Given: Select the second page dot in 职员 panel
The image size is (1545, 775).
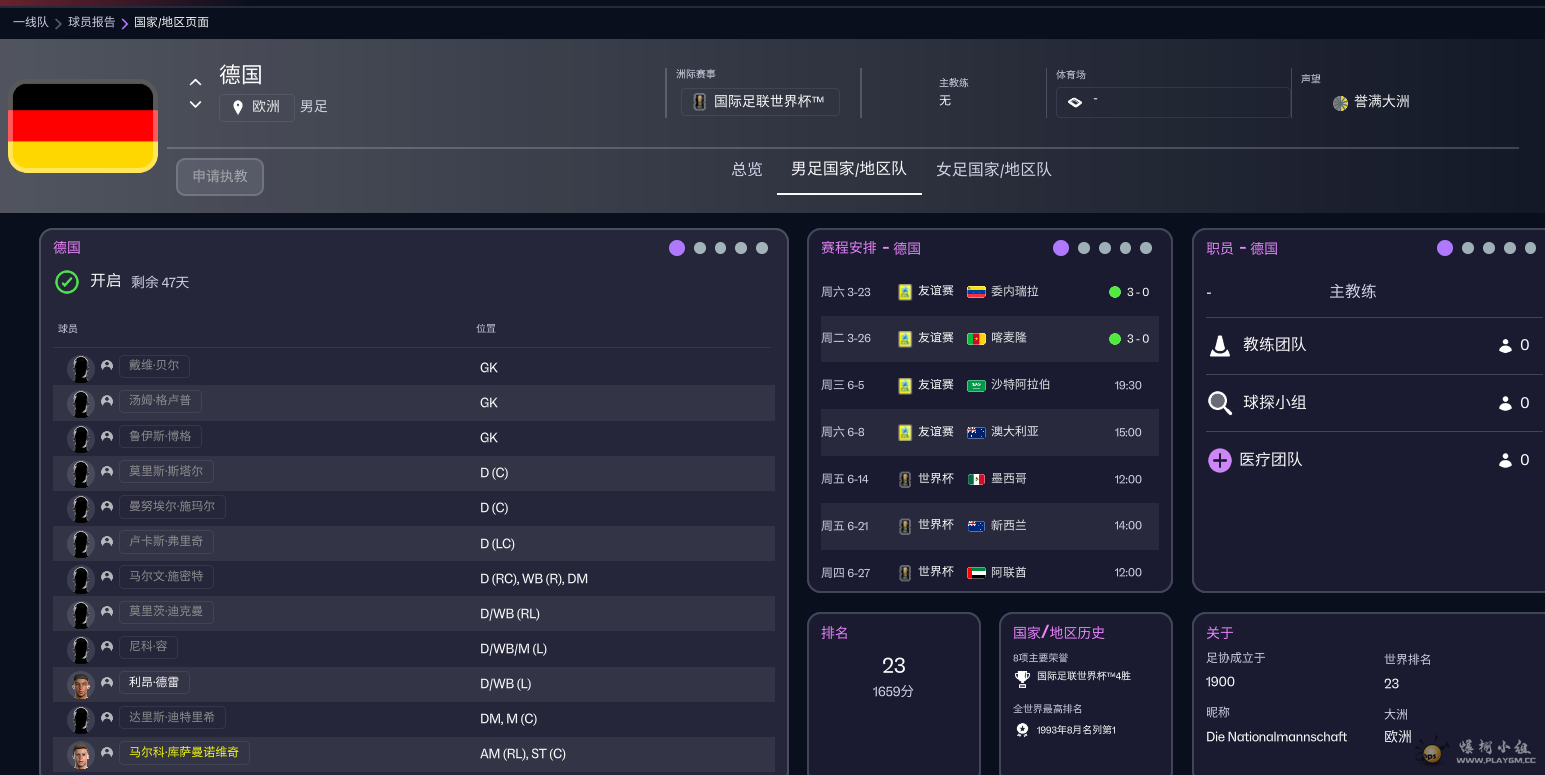Looking at the screenshot, I should coord(1468,248).
